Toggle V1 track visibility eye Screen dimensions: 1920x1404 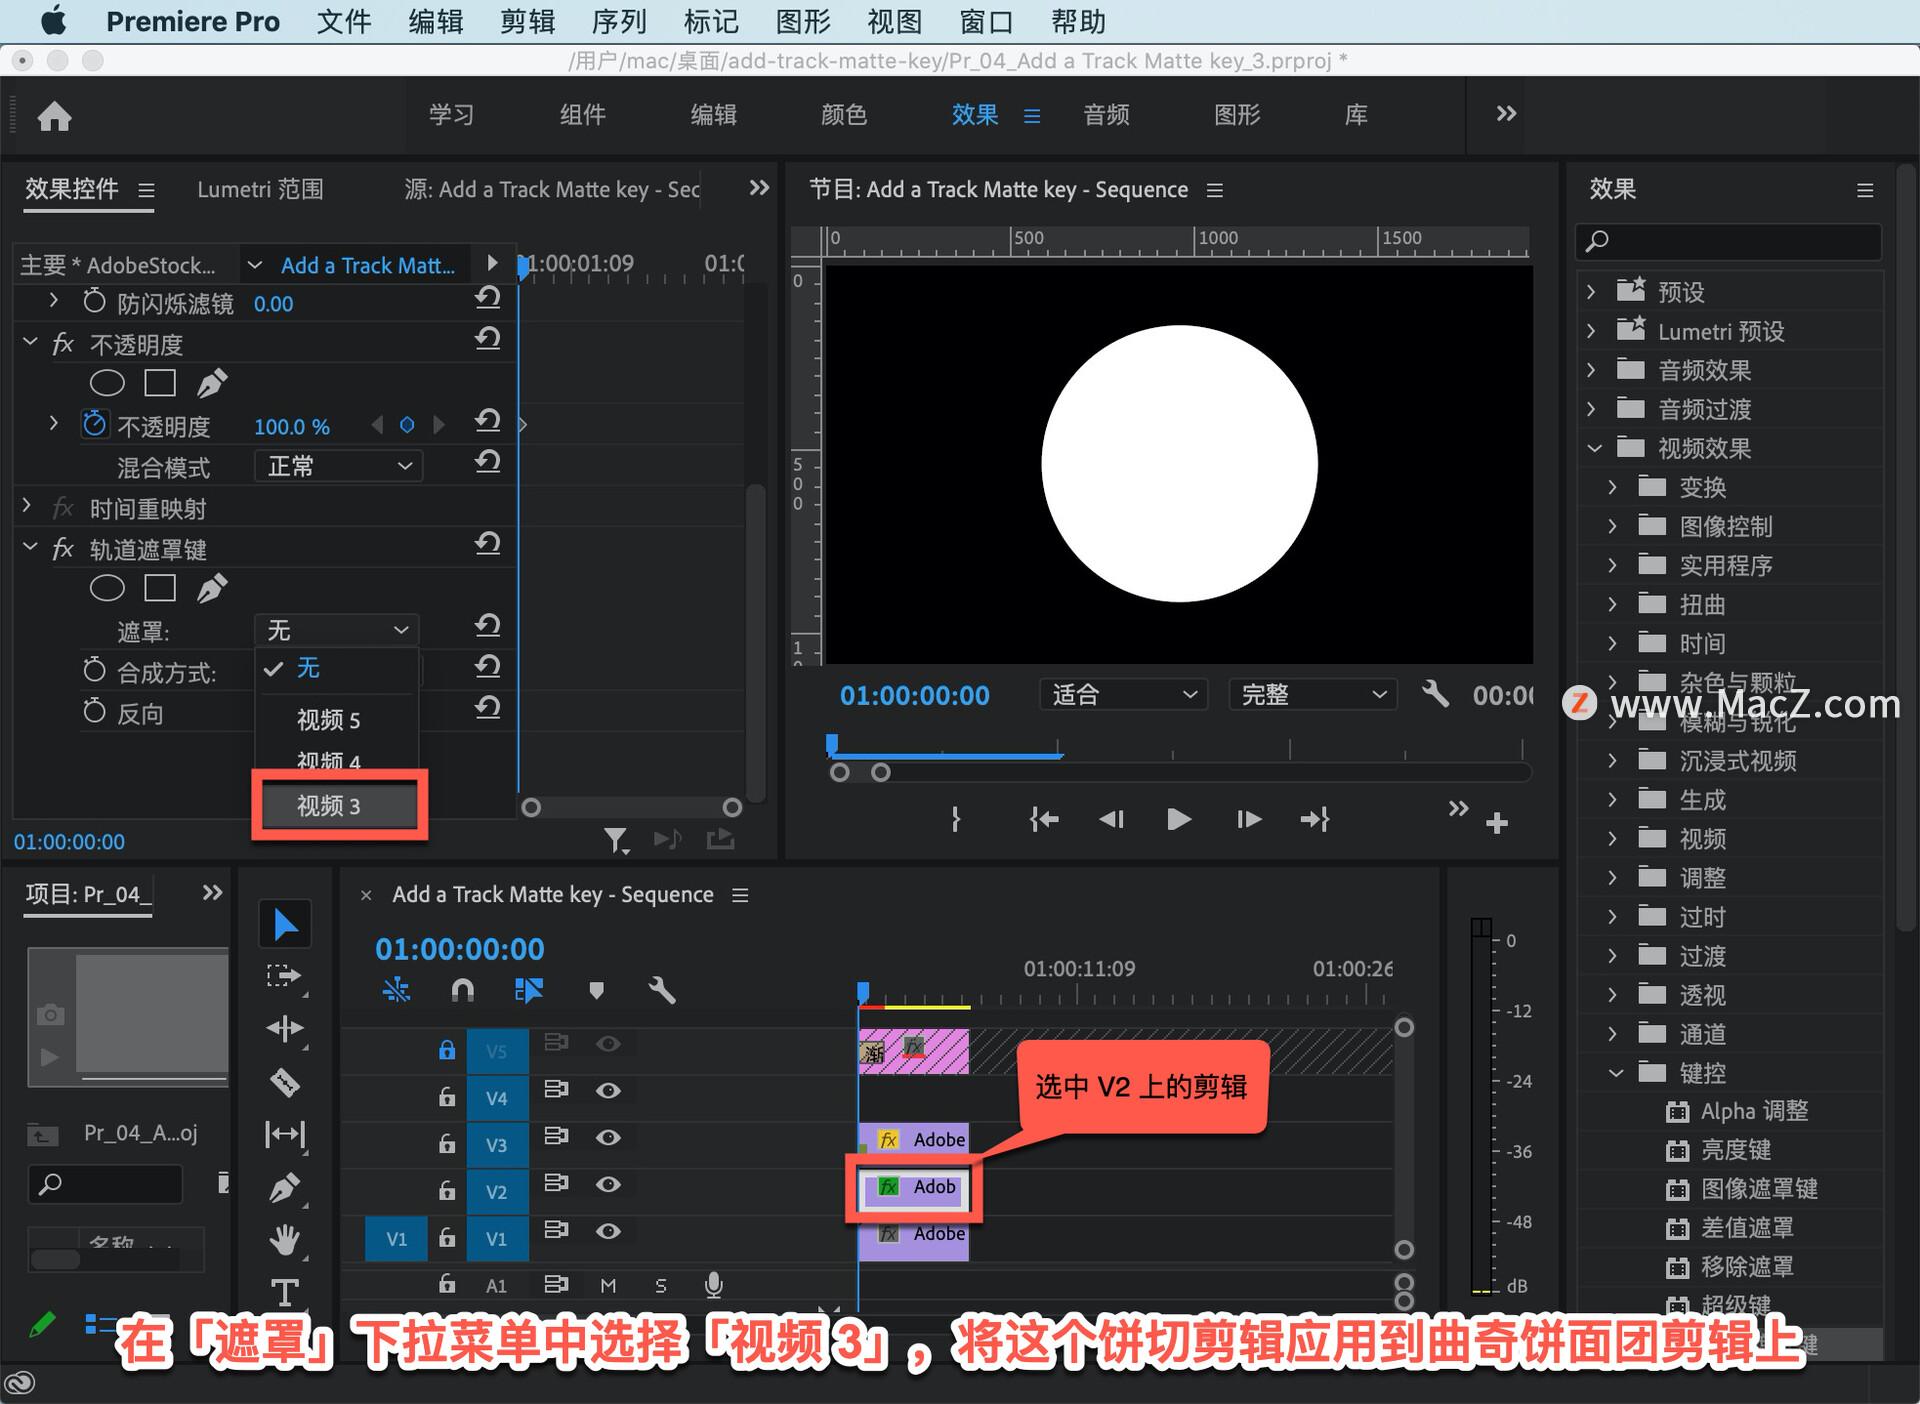tap(608, 1231)
